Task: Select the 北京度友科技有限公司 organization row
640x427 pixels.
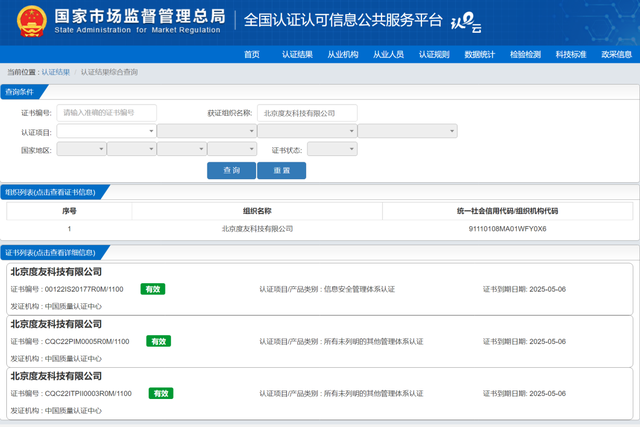Action: click(x=257, y=228)
